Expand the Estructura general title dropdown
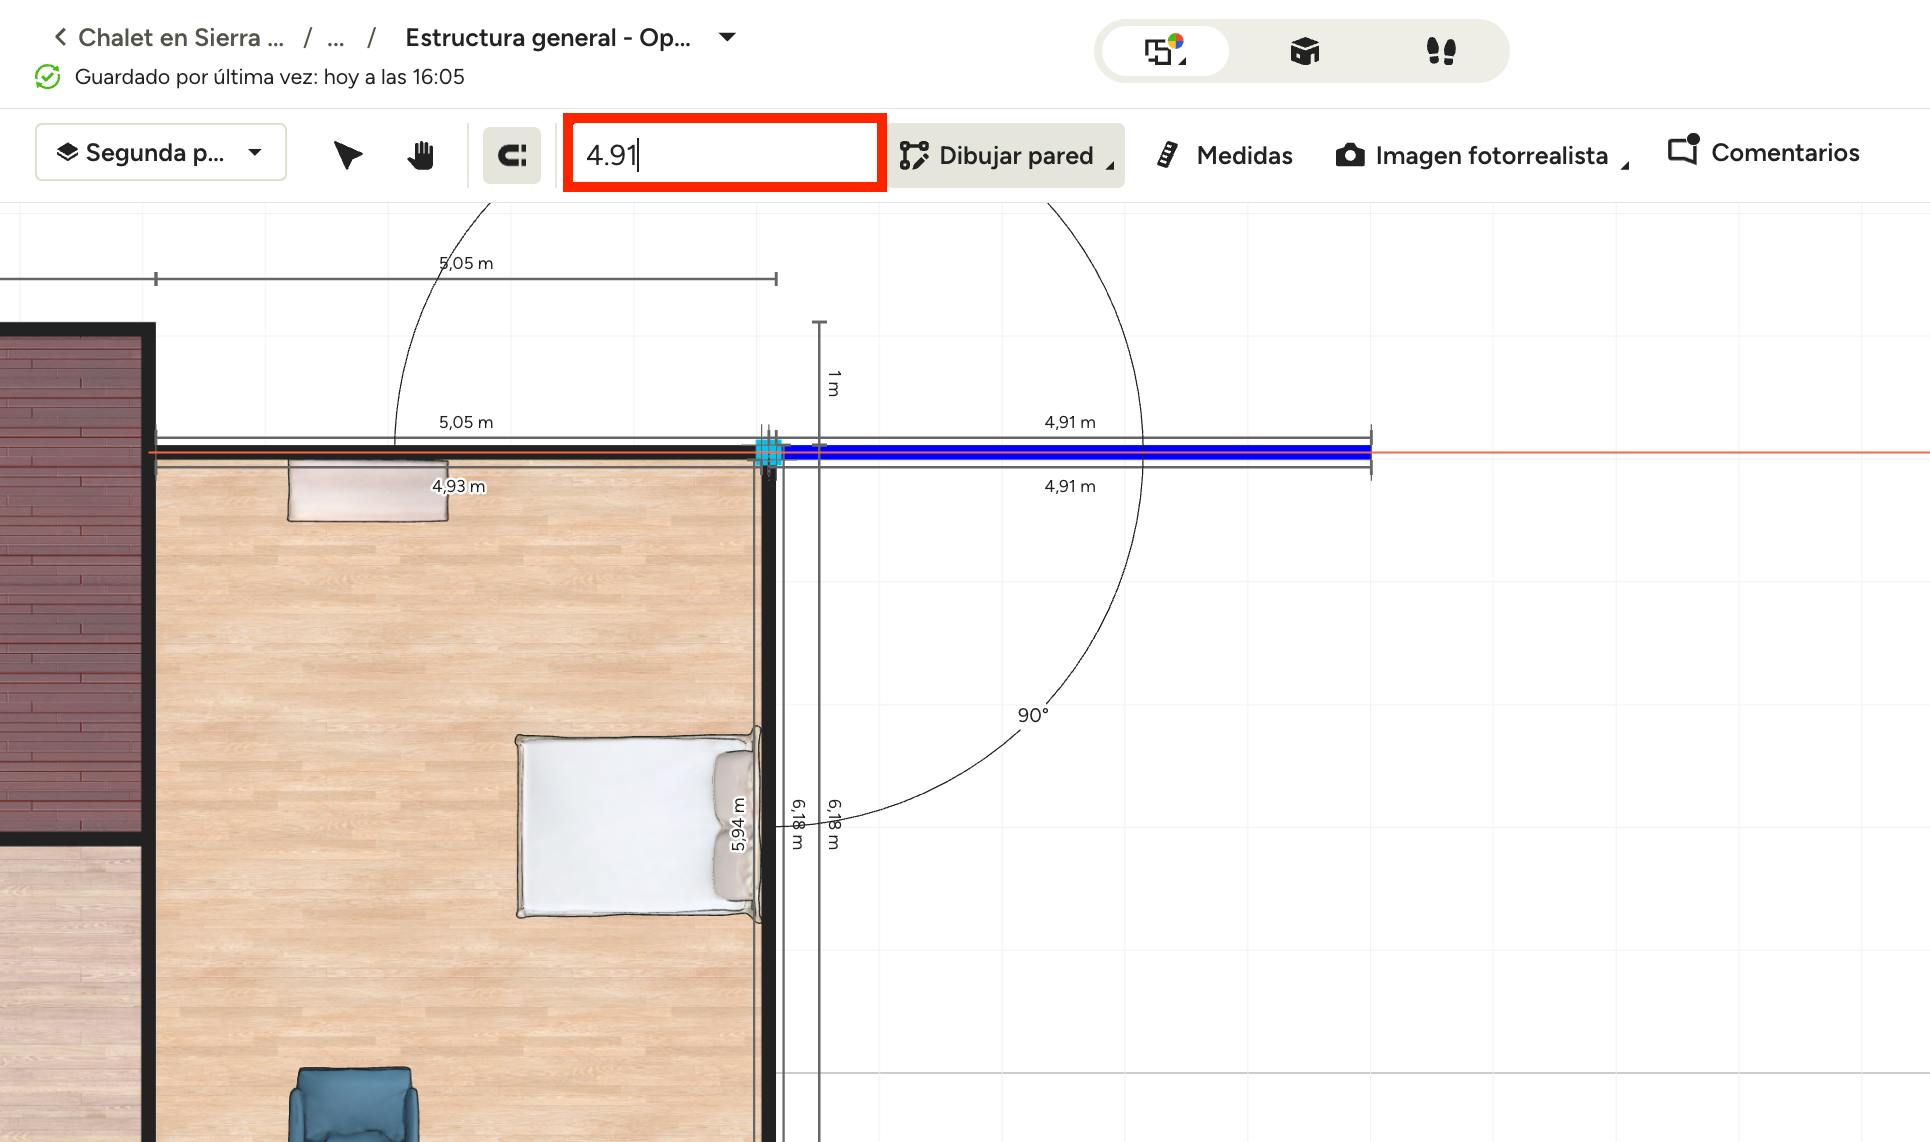This screenshot has width=1930, height=1142. pyautogui.click(x=728, y=37)
